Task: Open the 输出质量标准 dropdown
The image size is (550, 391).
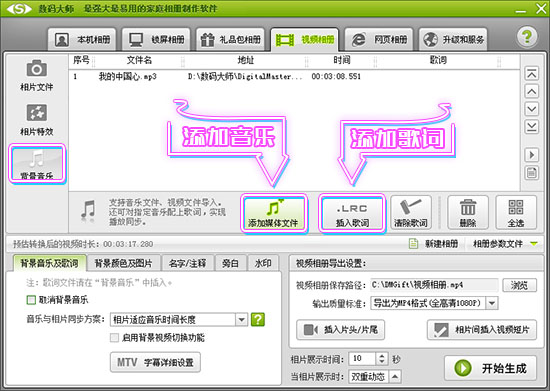Action: [434, 303]
